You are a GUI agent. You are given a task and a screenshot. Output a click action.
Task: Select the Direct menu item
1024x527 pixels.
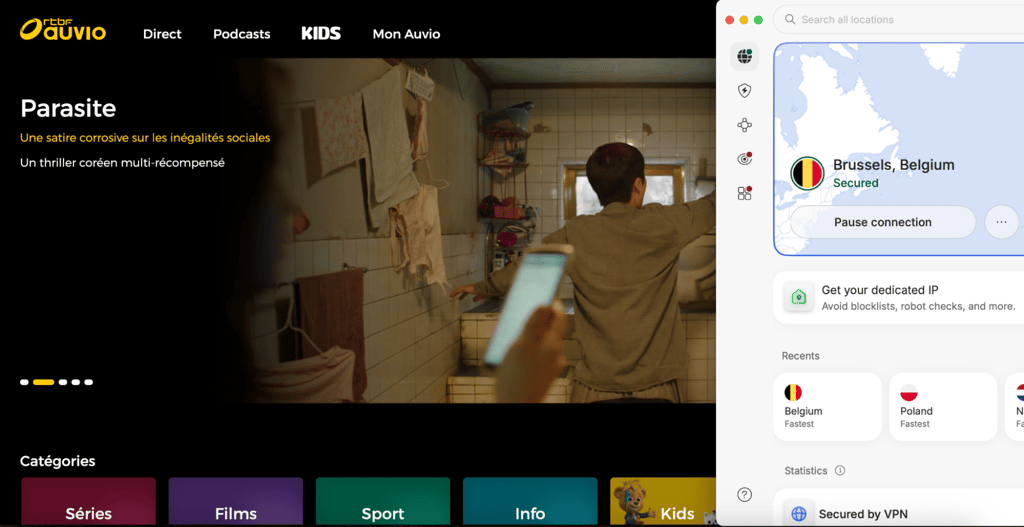163,34
